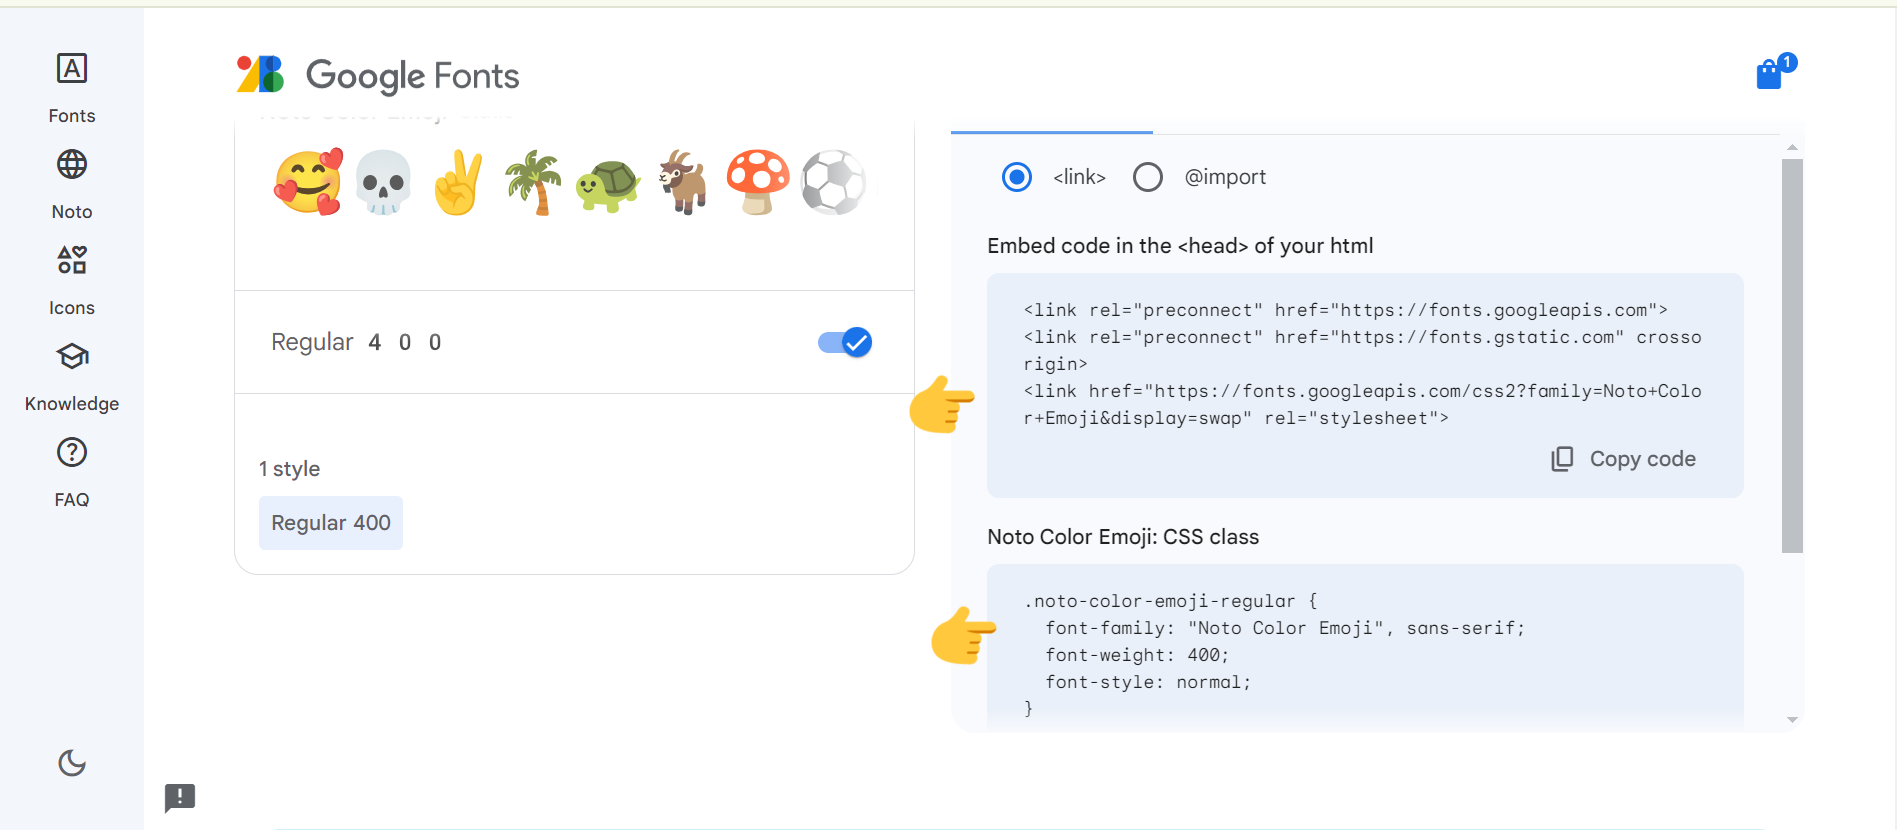Open the Noto globe section

coord(72,185)
